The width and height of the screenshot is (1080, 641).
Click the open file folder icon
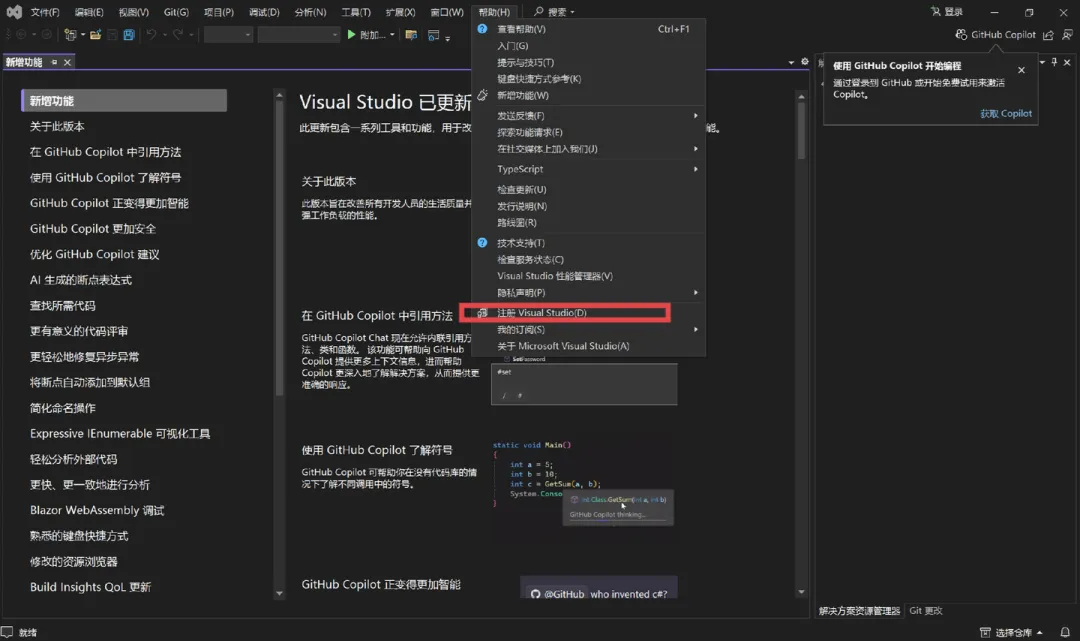coord(96,34)
